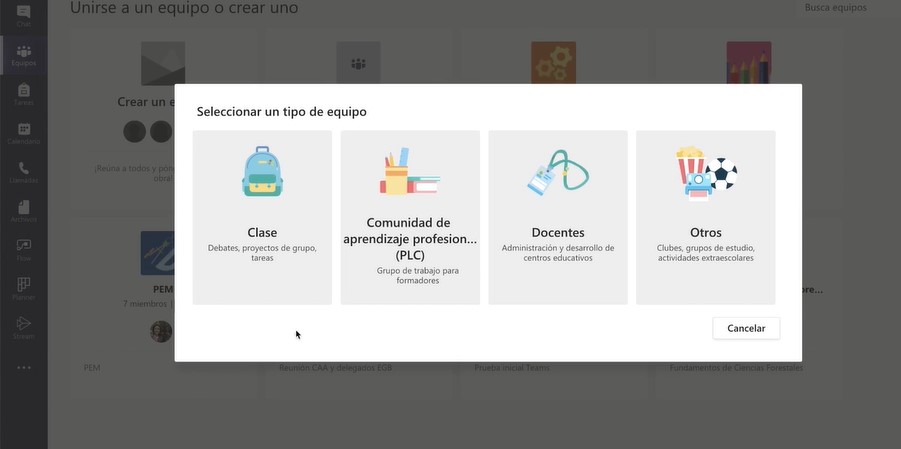Click 'Debates, proyectos de grupo, tareas' description
Screen dimensions: 901x449
pos(262,254)
